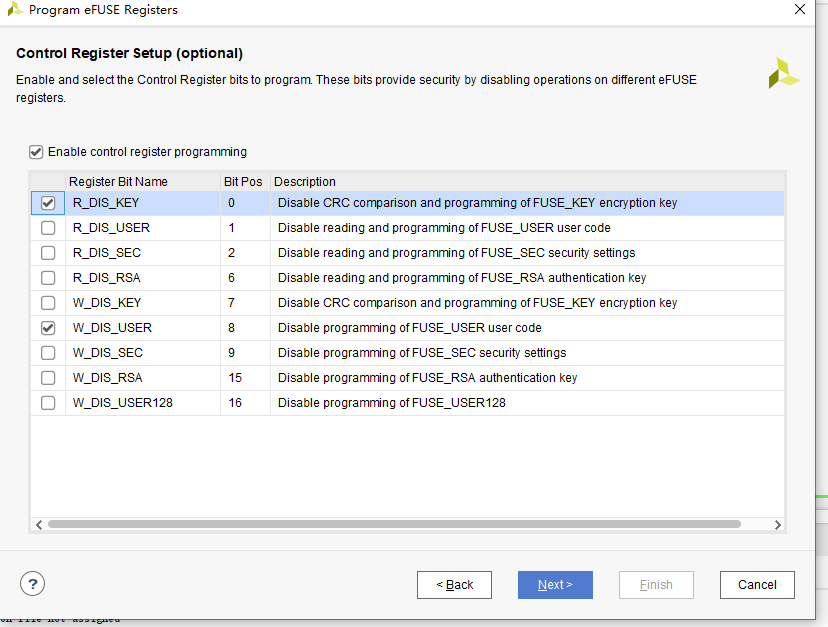Select the W_DIS_KEY register name cell
The width and height of the screenshot is (828, 627).
point(143,303)
